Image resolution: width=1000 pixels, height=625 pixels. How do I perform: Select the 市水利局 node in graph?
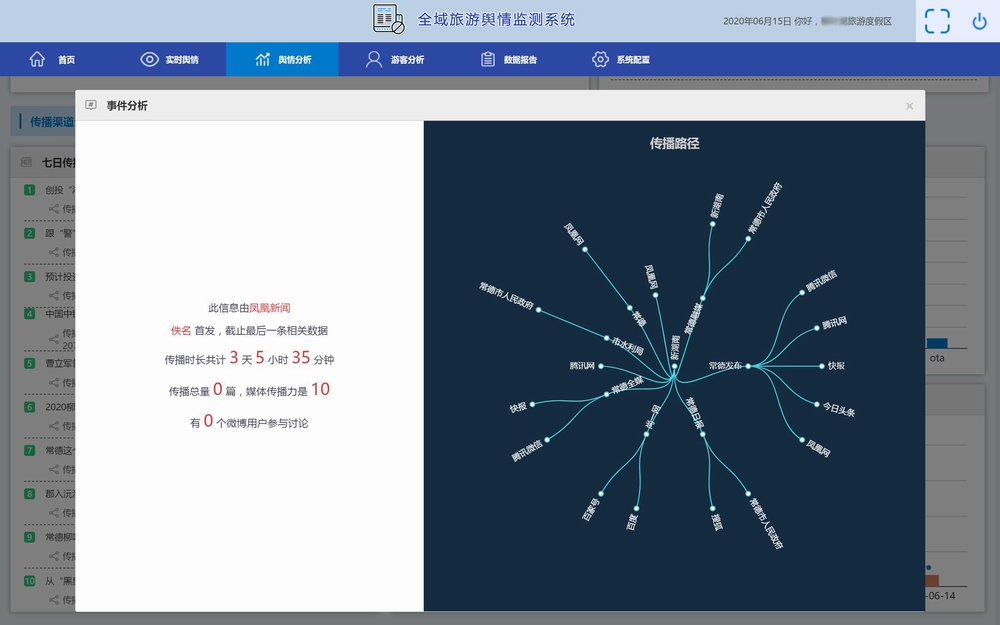click(x=606, y=337)
